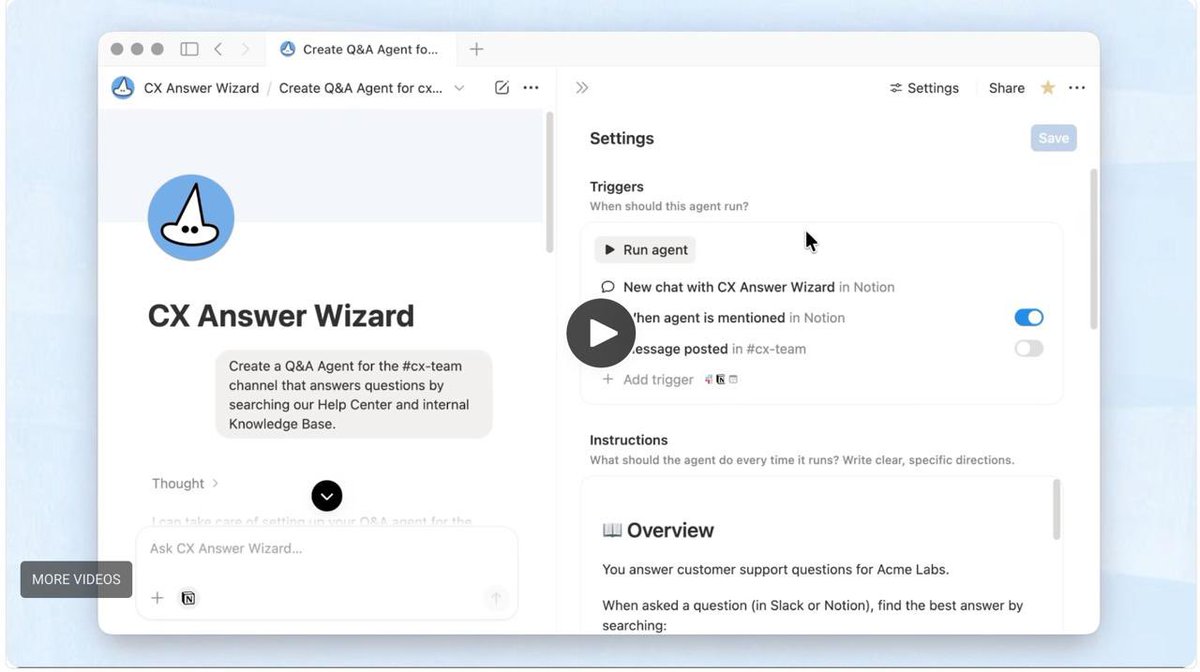Click the instructions box inner scrollbar
The height and width of the screenshot is (672, 1200).
[1057, 510]
